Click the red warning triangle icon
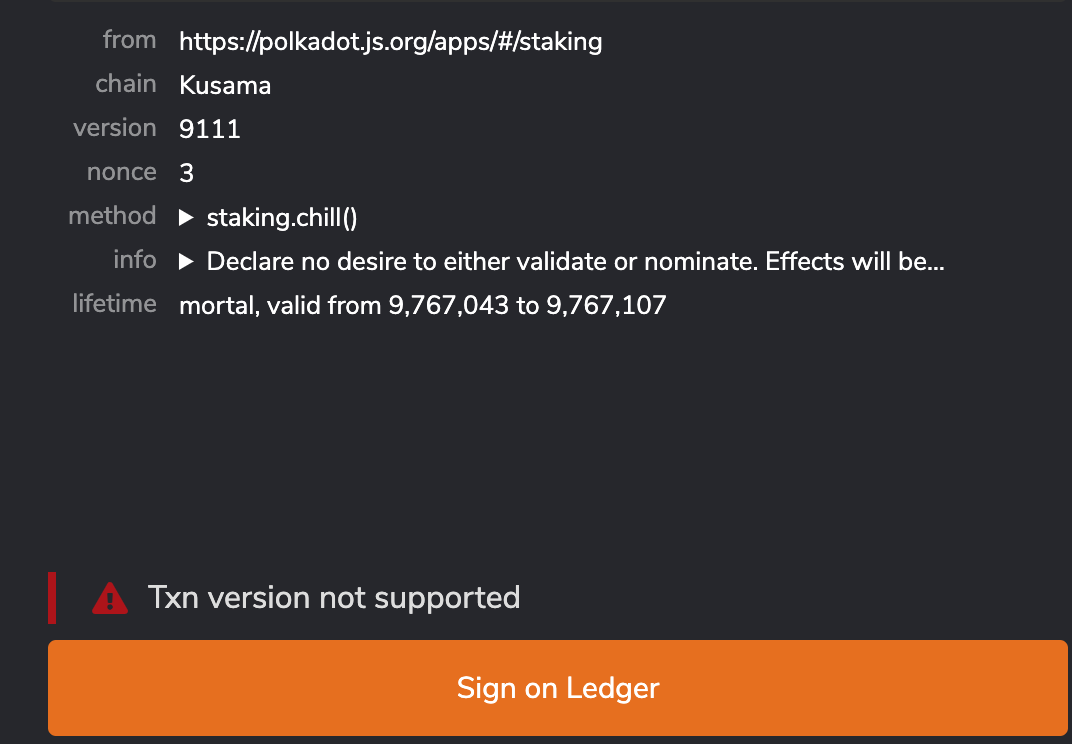1072x744 pixels. point(110,597)
